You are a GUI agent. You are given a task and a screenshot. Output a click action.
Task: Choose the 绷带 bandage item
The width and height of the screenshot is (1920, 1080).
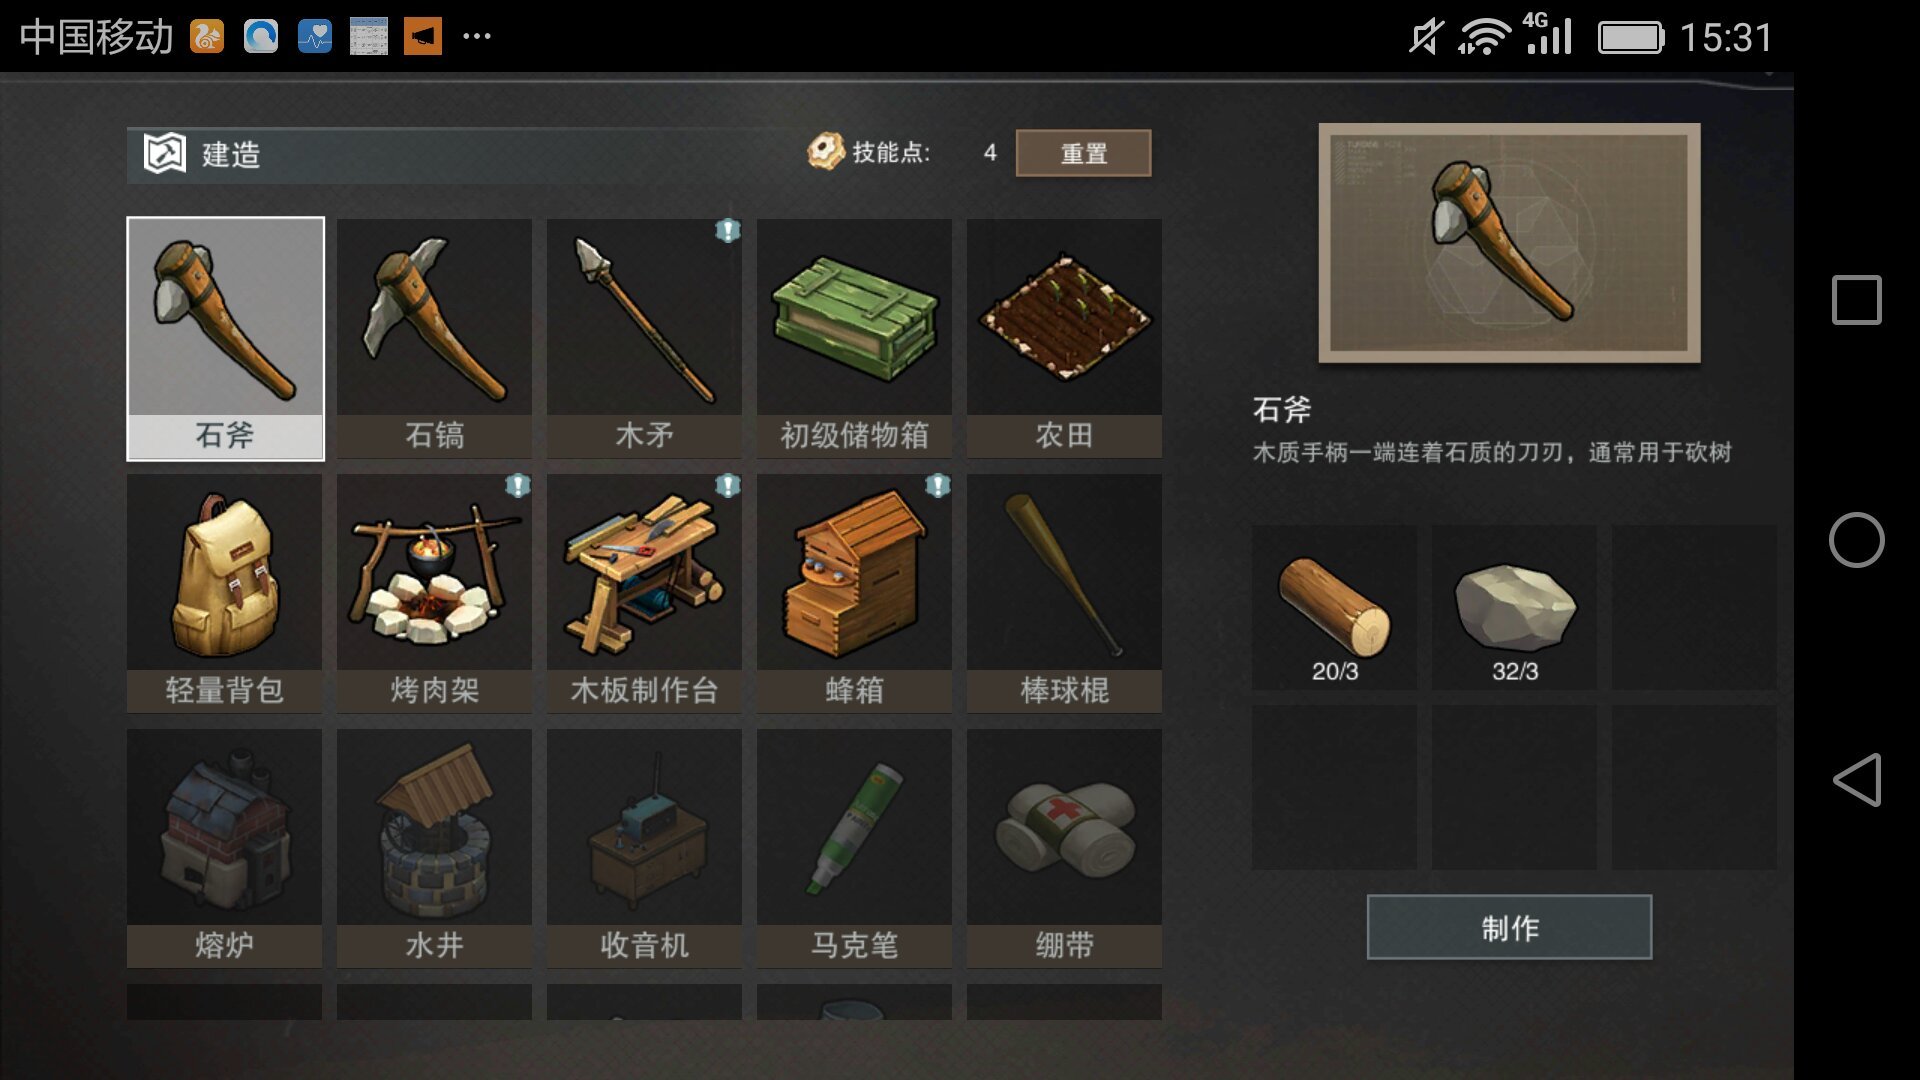[1064, 848]
